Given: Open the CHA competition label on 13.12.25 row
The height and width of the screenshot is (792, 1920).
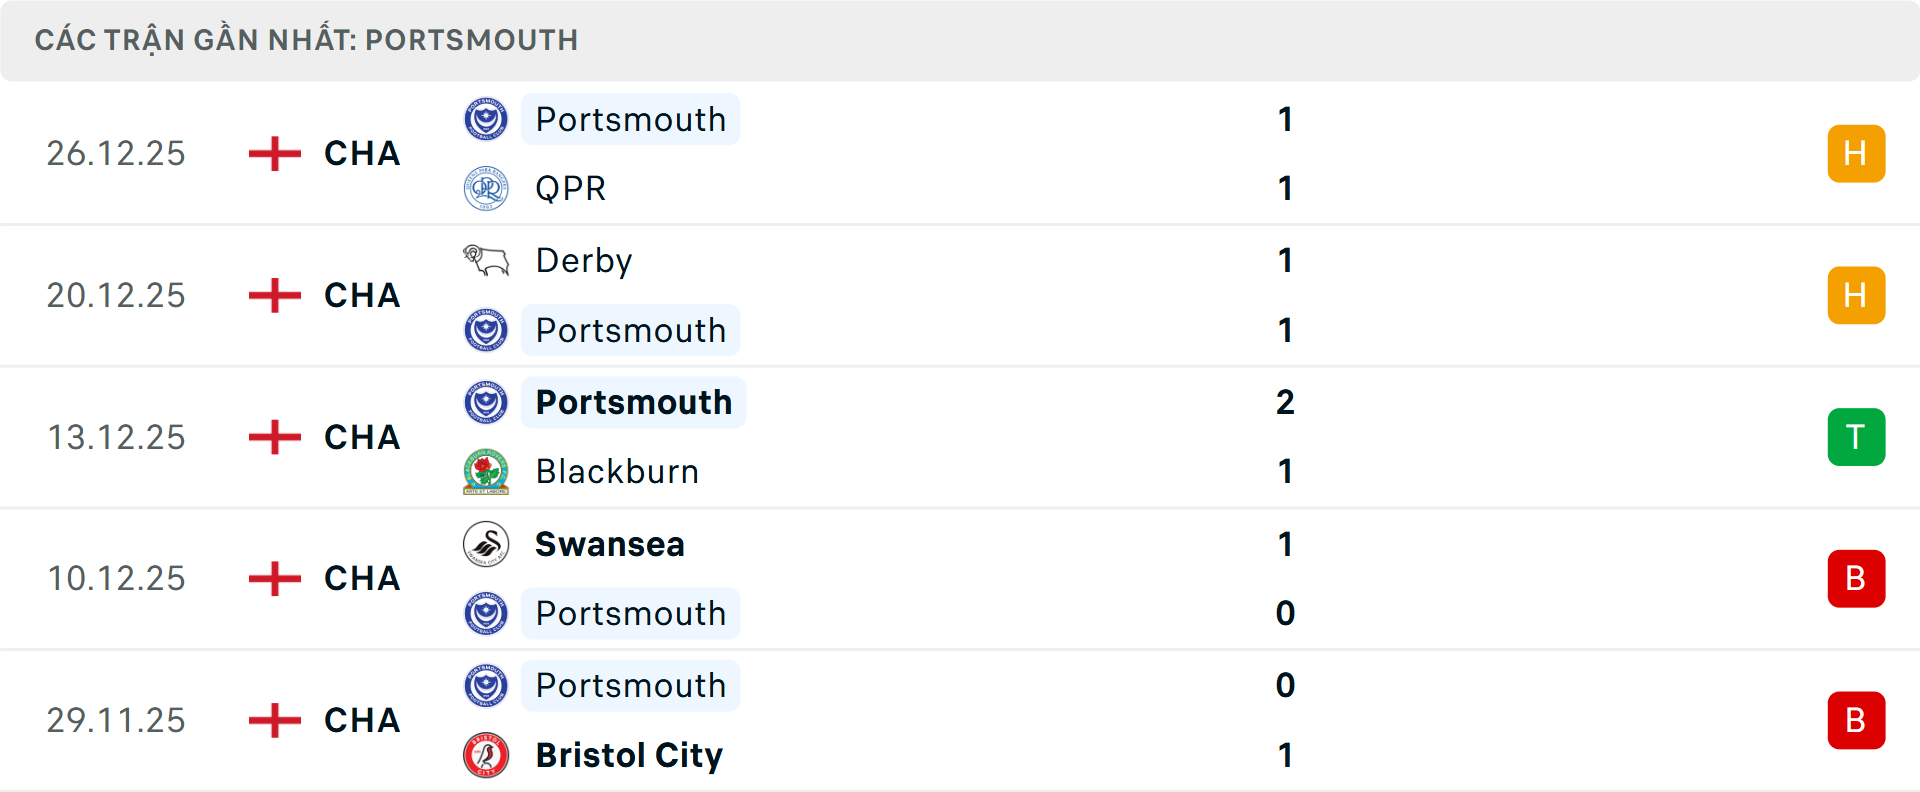Looking at the screenshot, I should coord(361,437).
